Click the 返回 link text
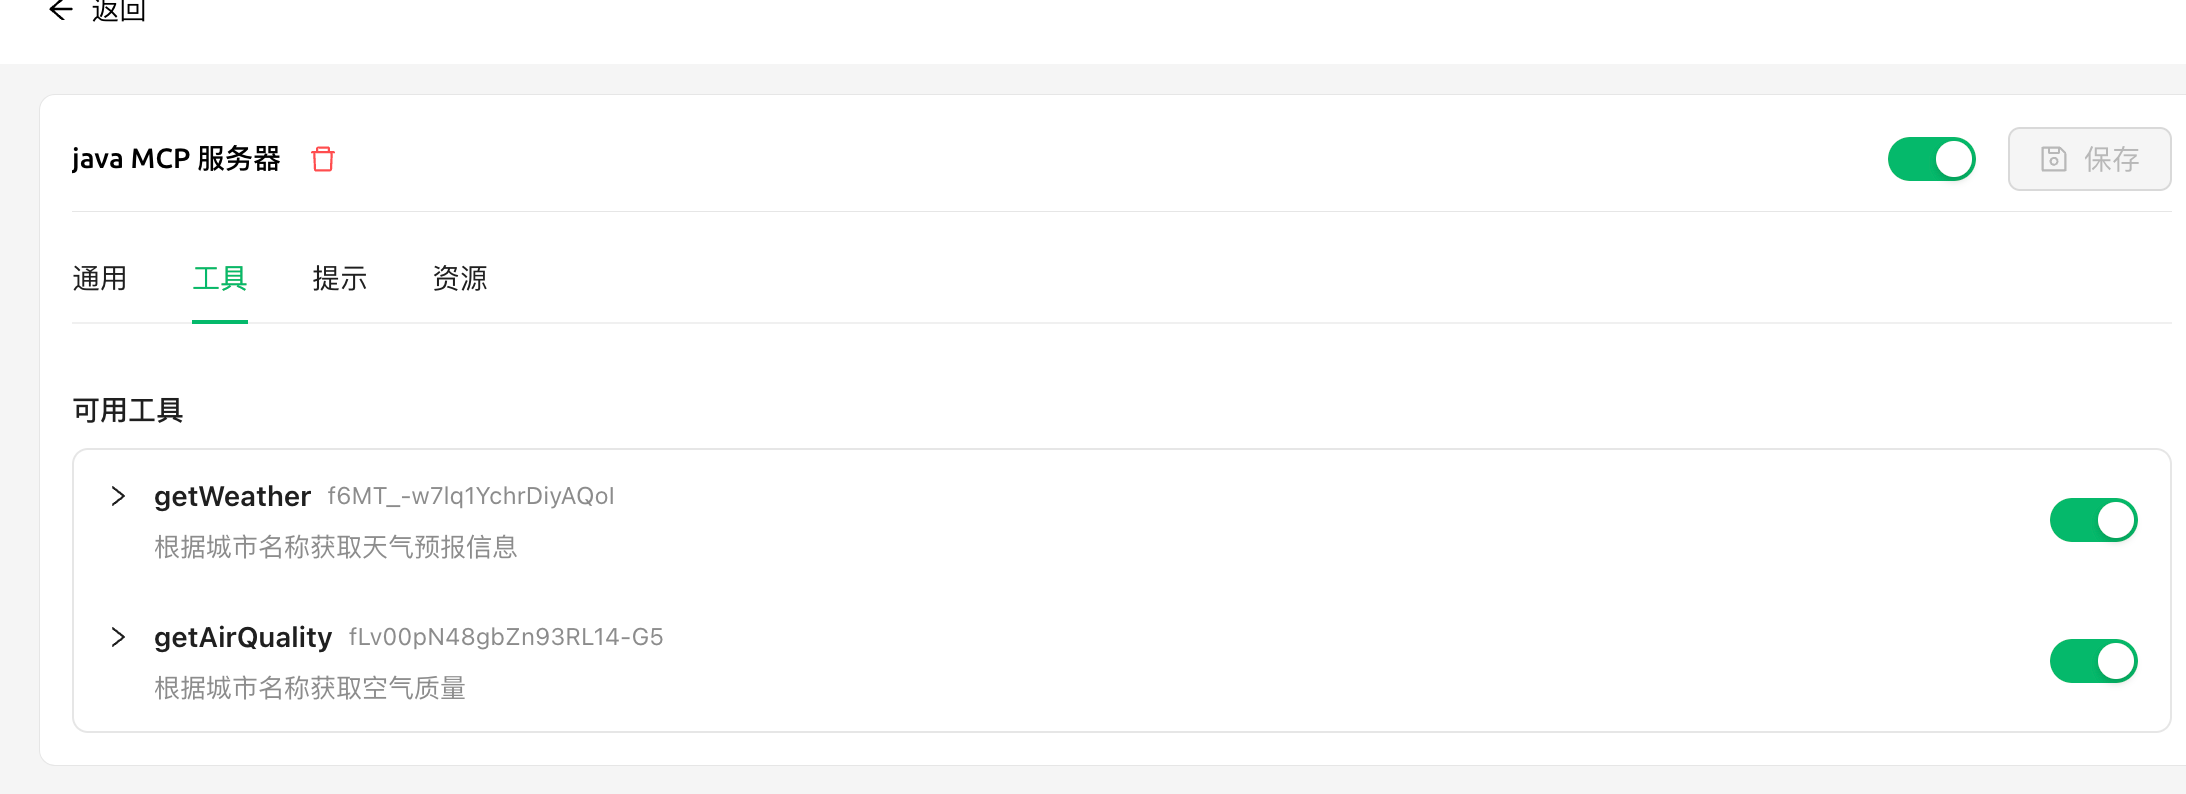The width and height of the screenshot is (2186, 794). 119,11
